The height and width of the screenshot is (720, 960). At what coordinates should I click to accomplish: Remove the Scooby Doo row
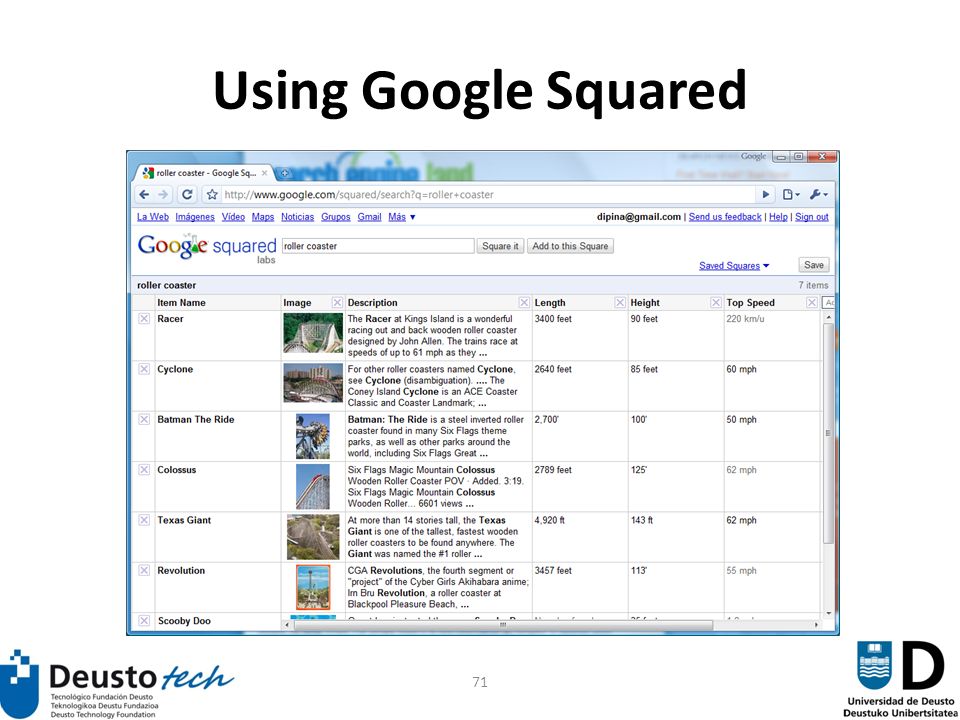click(x=144, y=620)
